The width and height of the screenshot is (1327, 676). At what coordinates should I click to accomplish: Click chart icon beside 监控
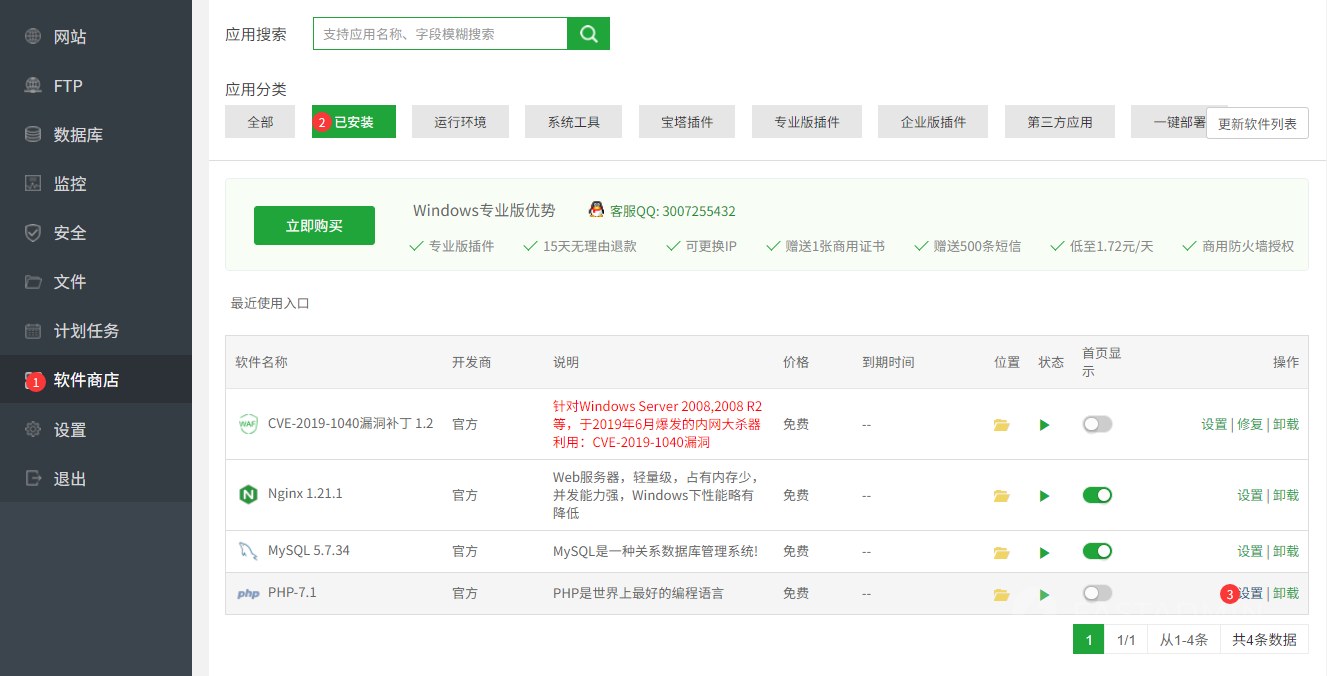pos(33,184)
